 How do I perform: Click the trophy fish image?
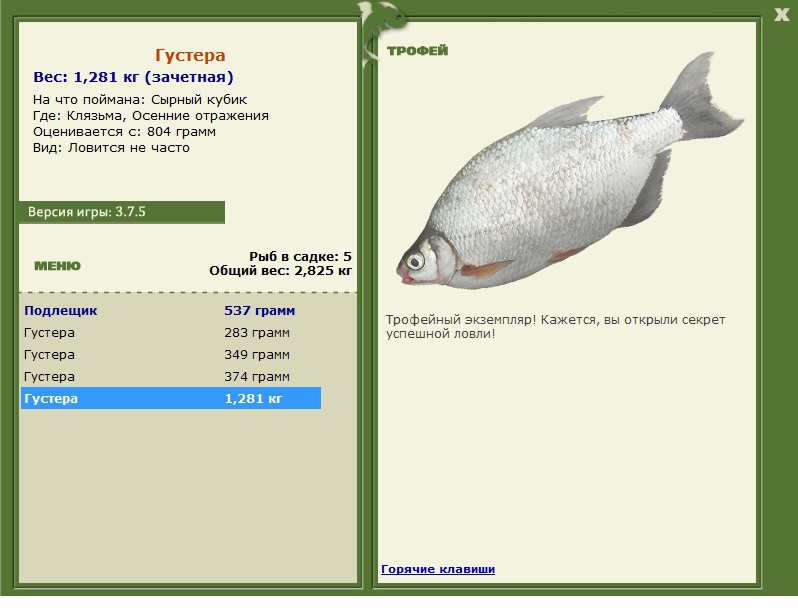pos(569,173)
